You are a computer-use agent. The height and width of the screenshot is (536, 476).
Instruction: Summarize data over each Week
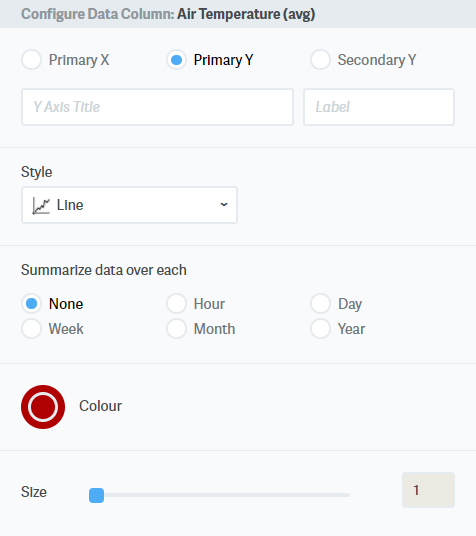pyautogui.click(x=31, y=329)
